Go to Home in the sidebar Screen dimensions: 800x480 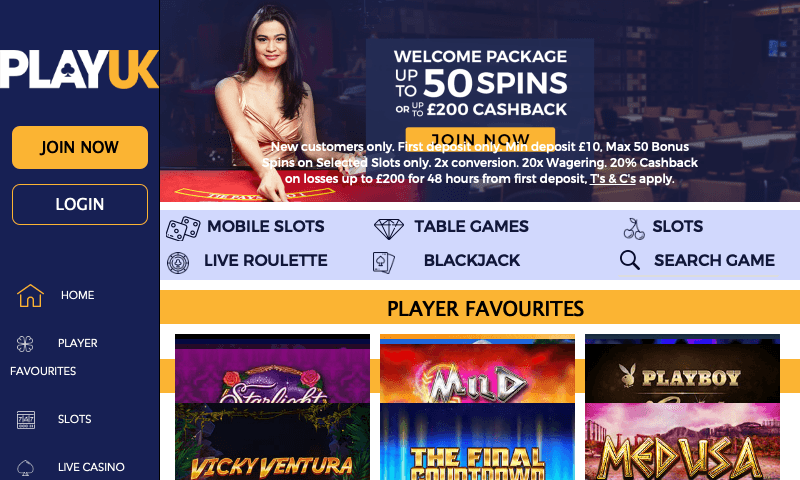click(x=78, y=295)
